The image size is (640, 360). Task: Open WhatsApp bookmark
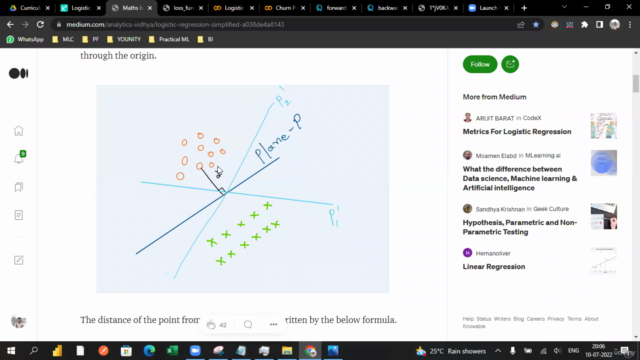tap(25, 39)
